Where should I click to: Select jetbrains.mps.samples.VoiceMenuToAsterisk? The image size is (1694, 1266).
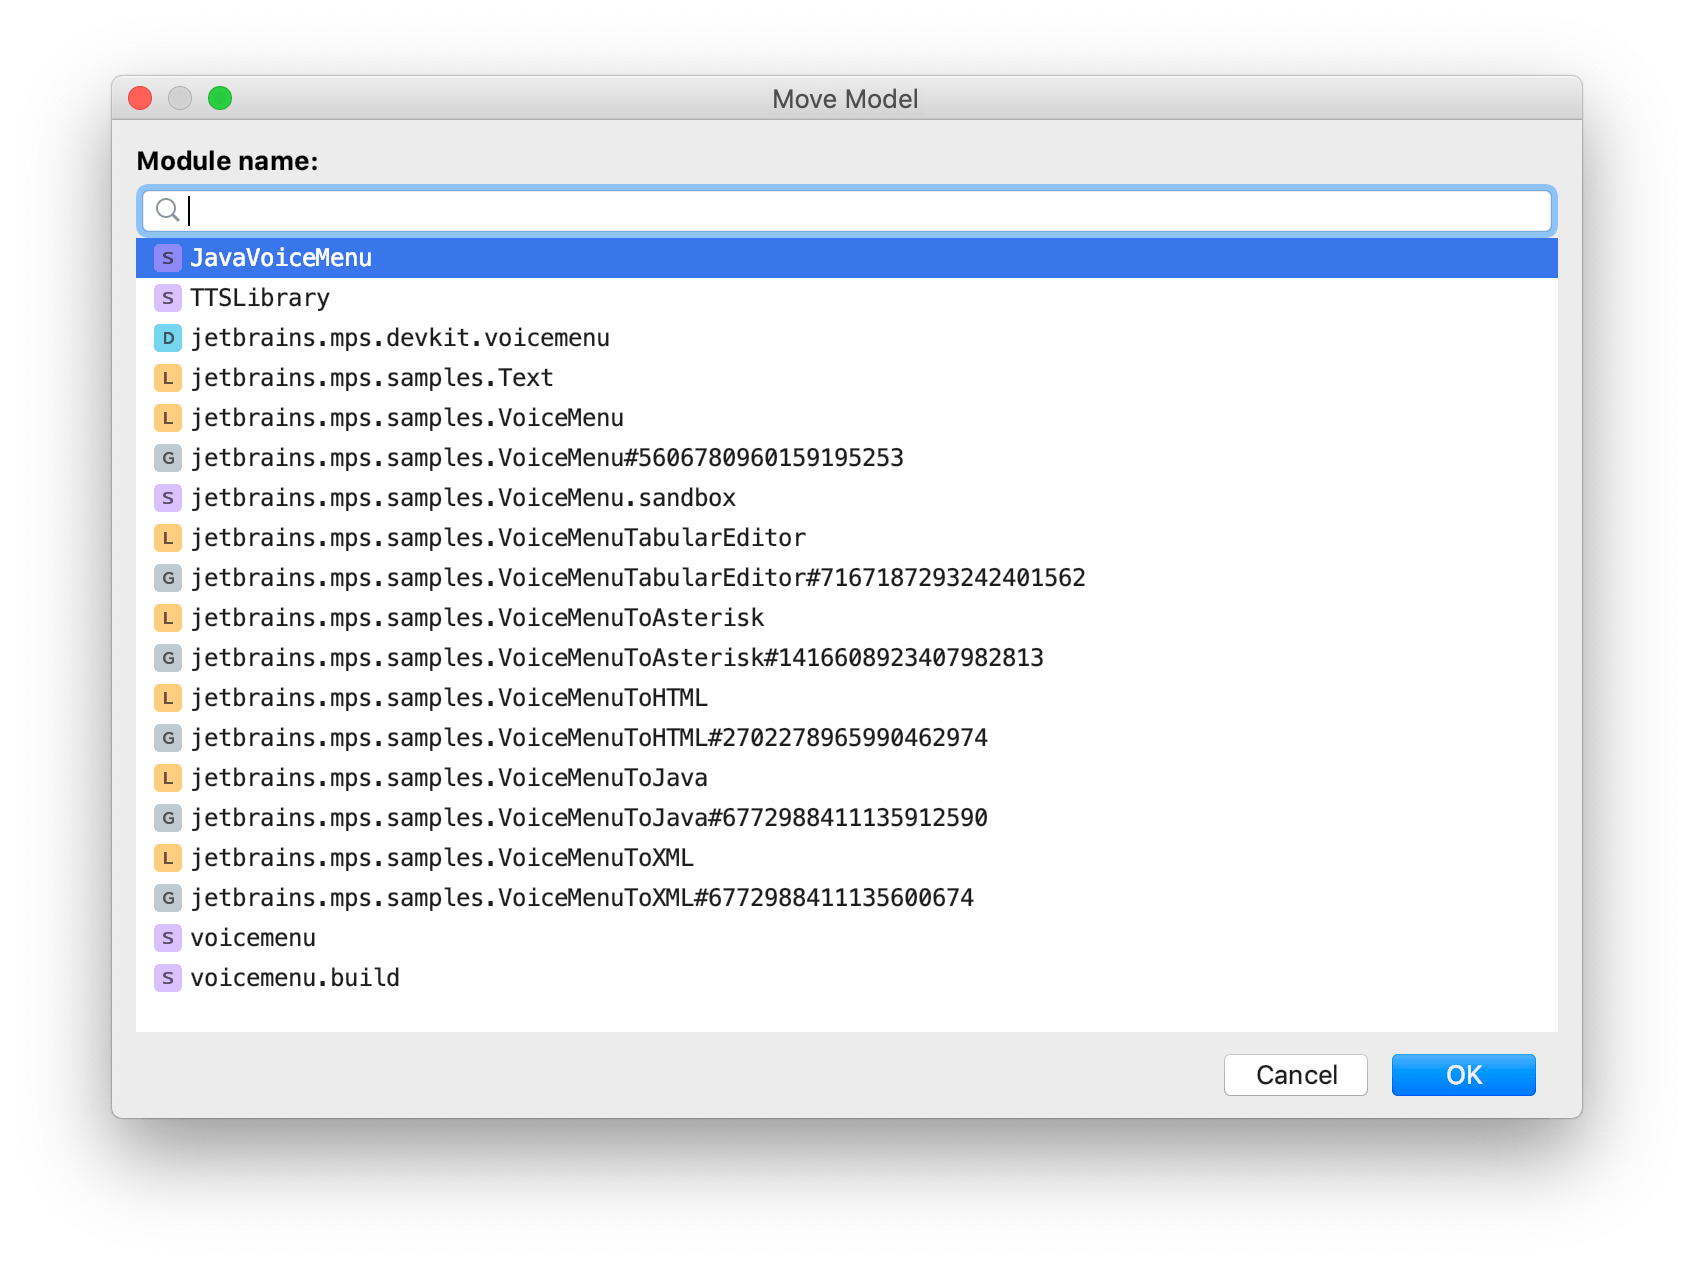coord(477,617)
